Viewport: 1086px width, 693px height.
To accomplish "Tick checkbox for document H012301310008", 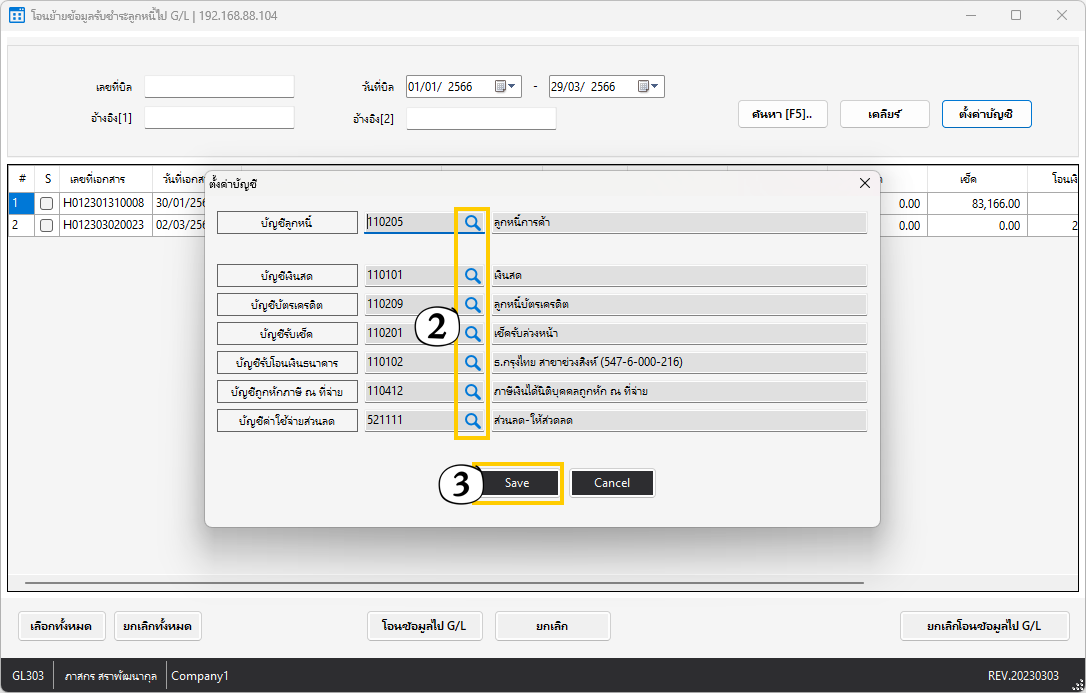I will pyautogui.click(x=46, y=204).
